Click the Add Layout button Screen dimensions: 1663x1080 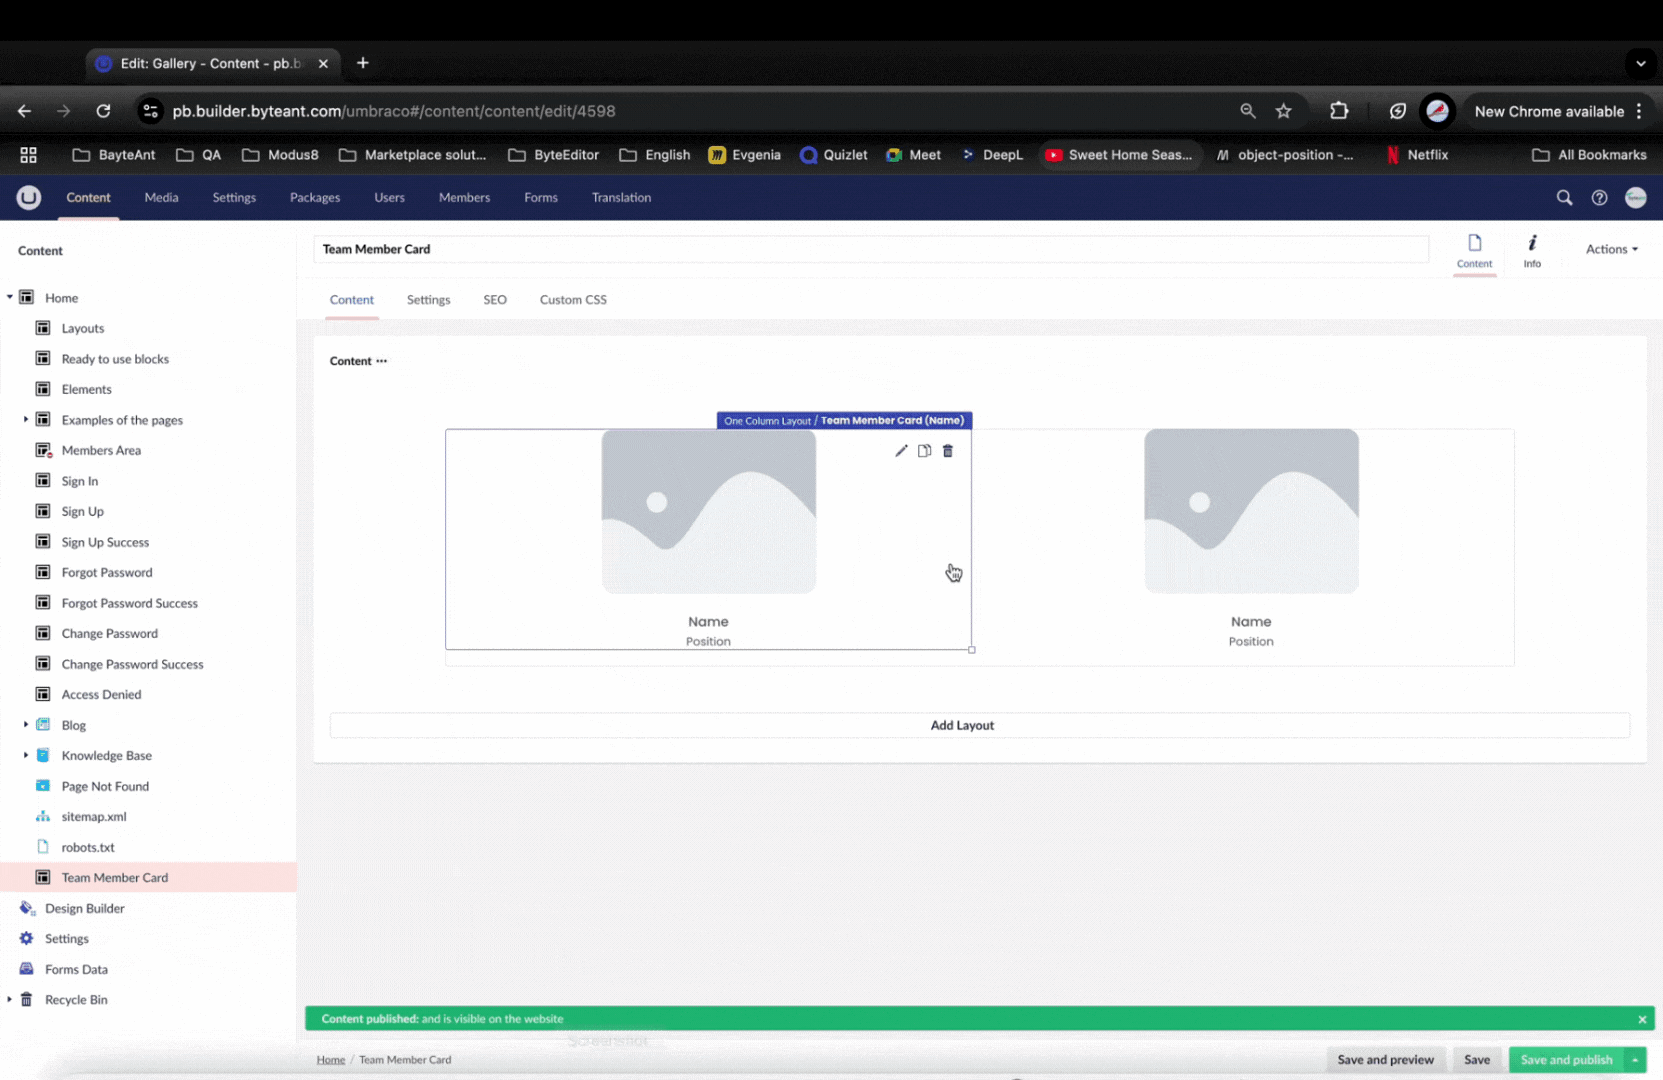point(979,725)
